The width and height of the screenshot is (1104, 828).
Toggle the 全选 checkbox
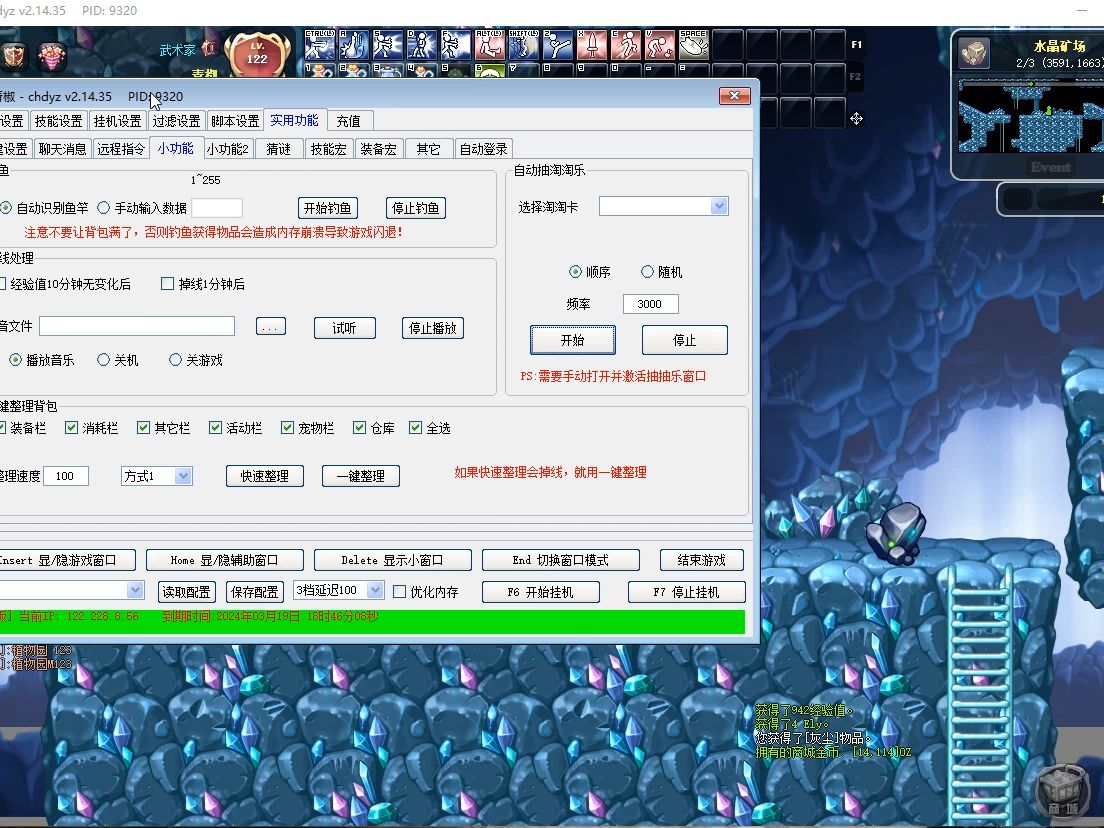(x=415, y=427)
